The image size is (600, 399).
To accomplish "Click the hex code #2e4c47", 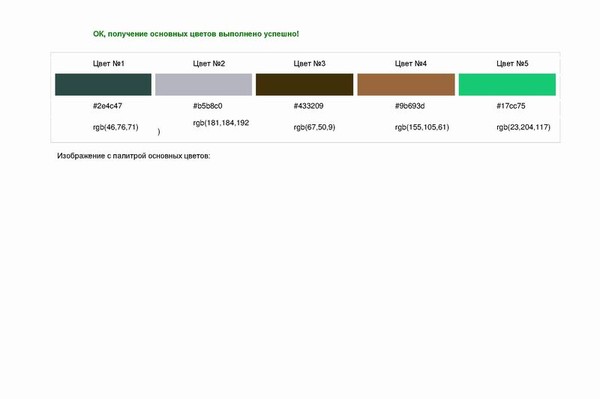I will pos(108,106).
